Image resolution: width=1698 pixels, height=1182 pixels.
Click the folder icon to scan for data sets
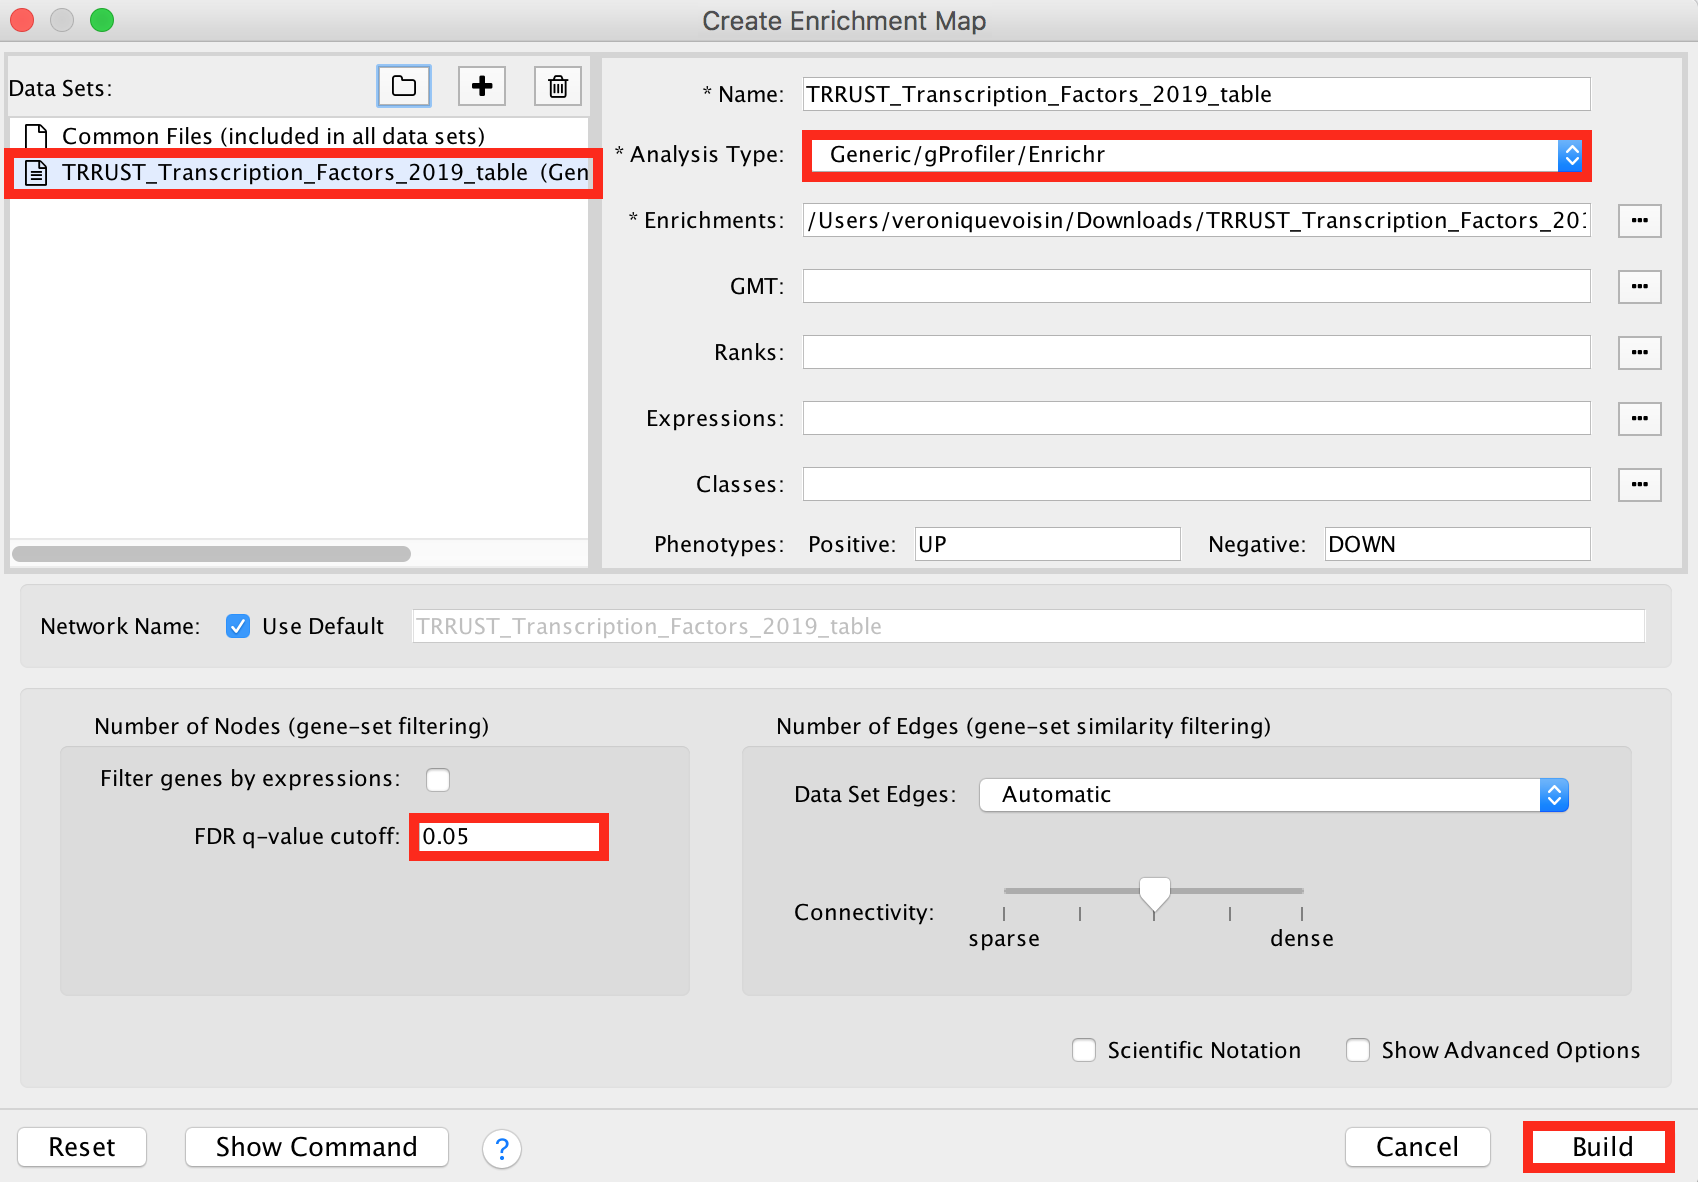tap(404, 86)
